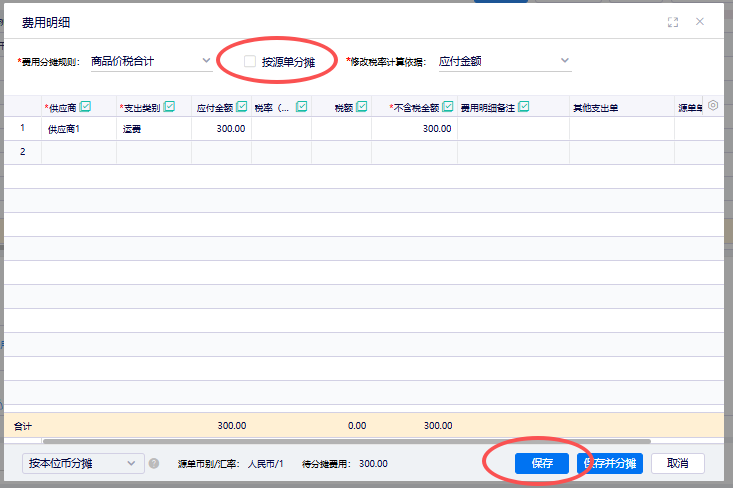This screenshot has width=733, height=488.
Task: Click the 支出类别 column edit icon
Action: click(169, 107)
